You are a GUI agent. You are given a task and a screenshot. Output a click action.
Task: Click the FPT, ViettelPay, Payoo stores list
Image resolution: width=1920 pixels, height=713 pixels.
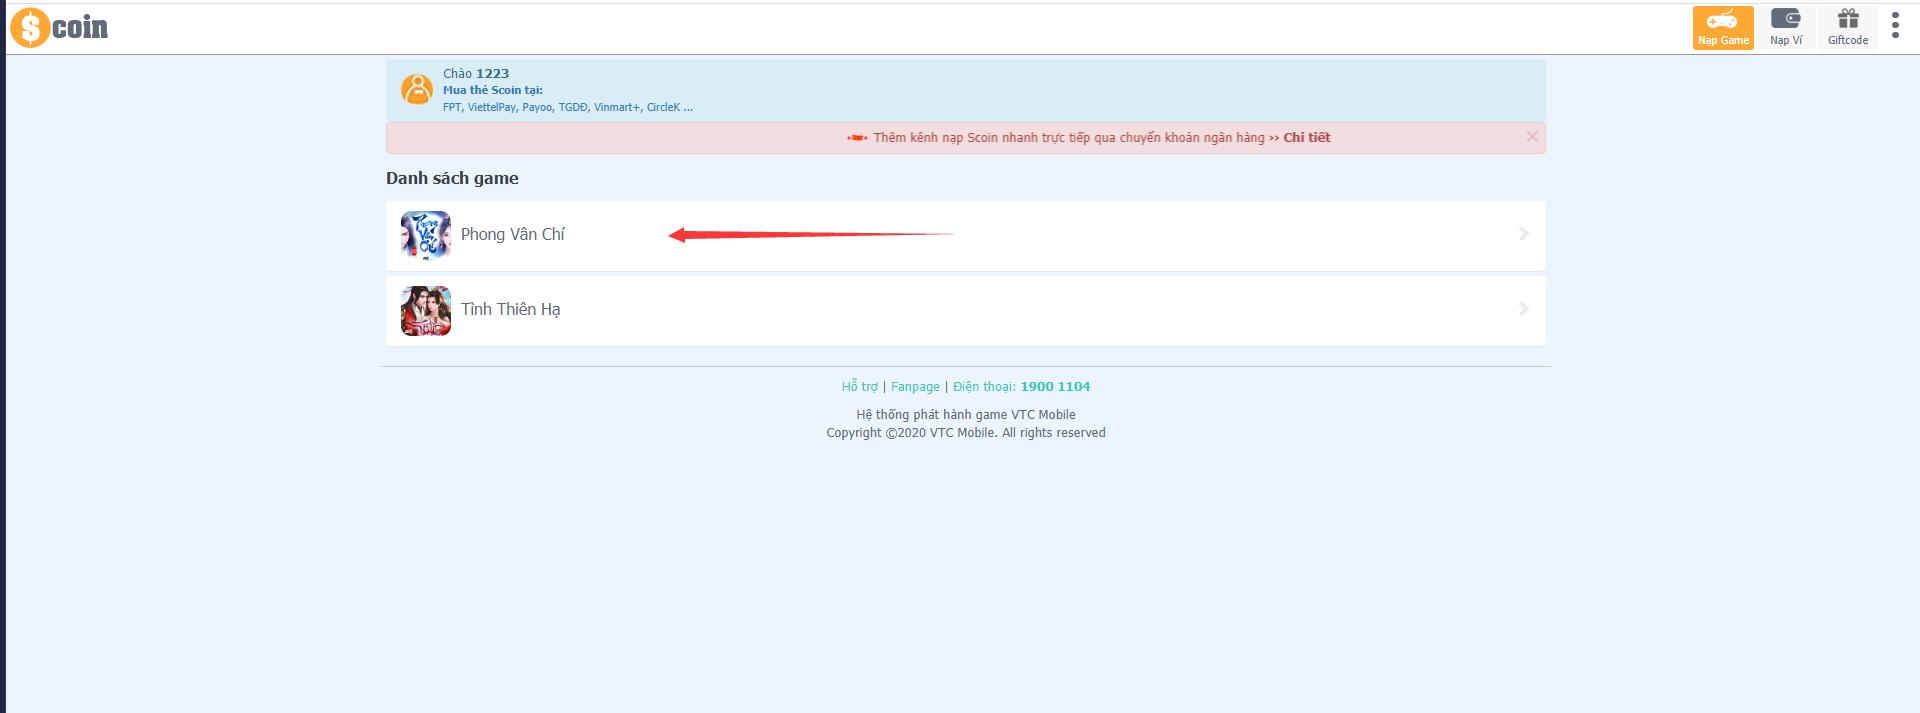[568, 107]
